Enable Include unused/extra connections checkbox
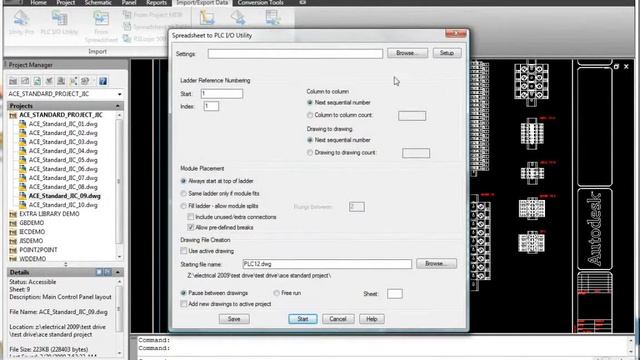This screenshot has height=360, width=640. click(190, 217)
